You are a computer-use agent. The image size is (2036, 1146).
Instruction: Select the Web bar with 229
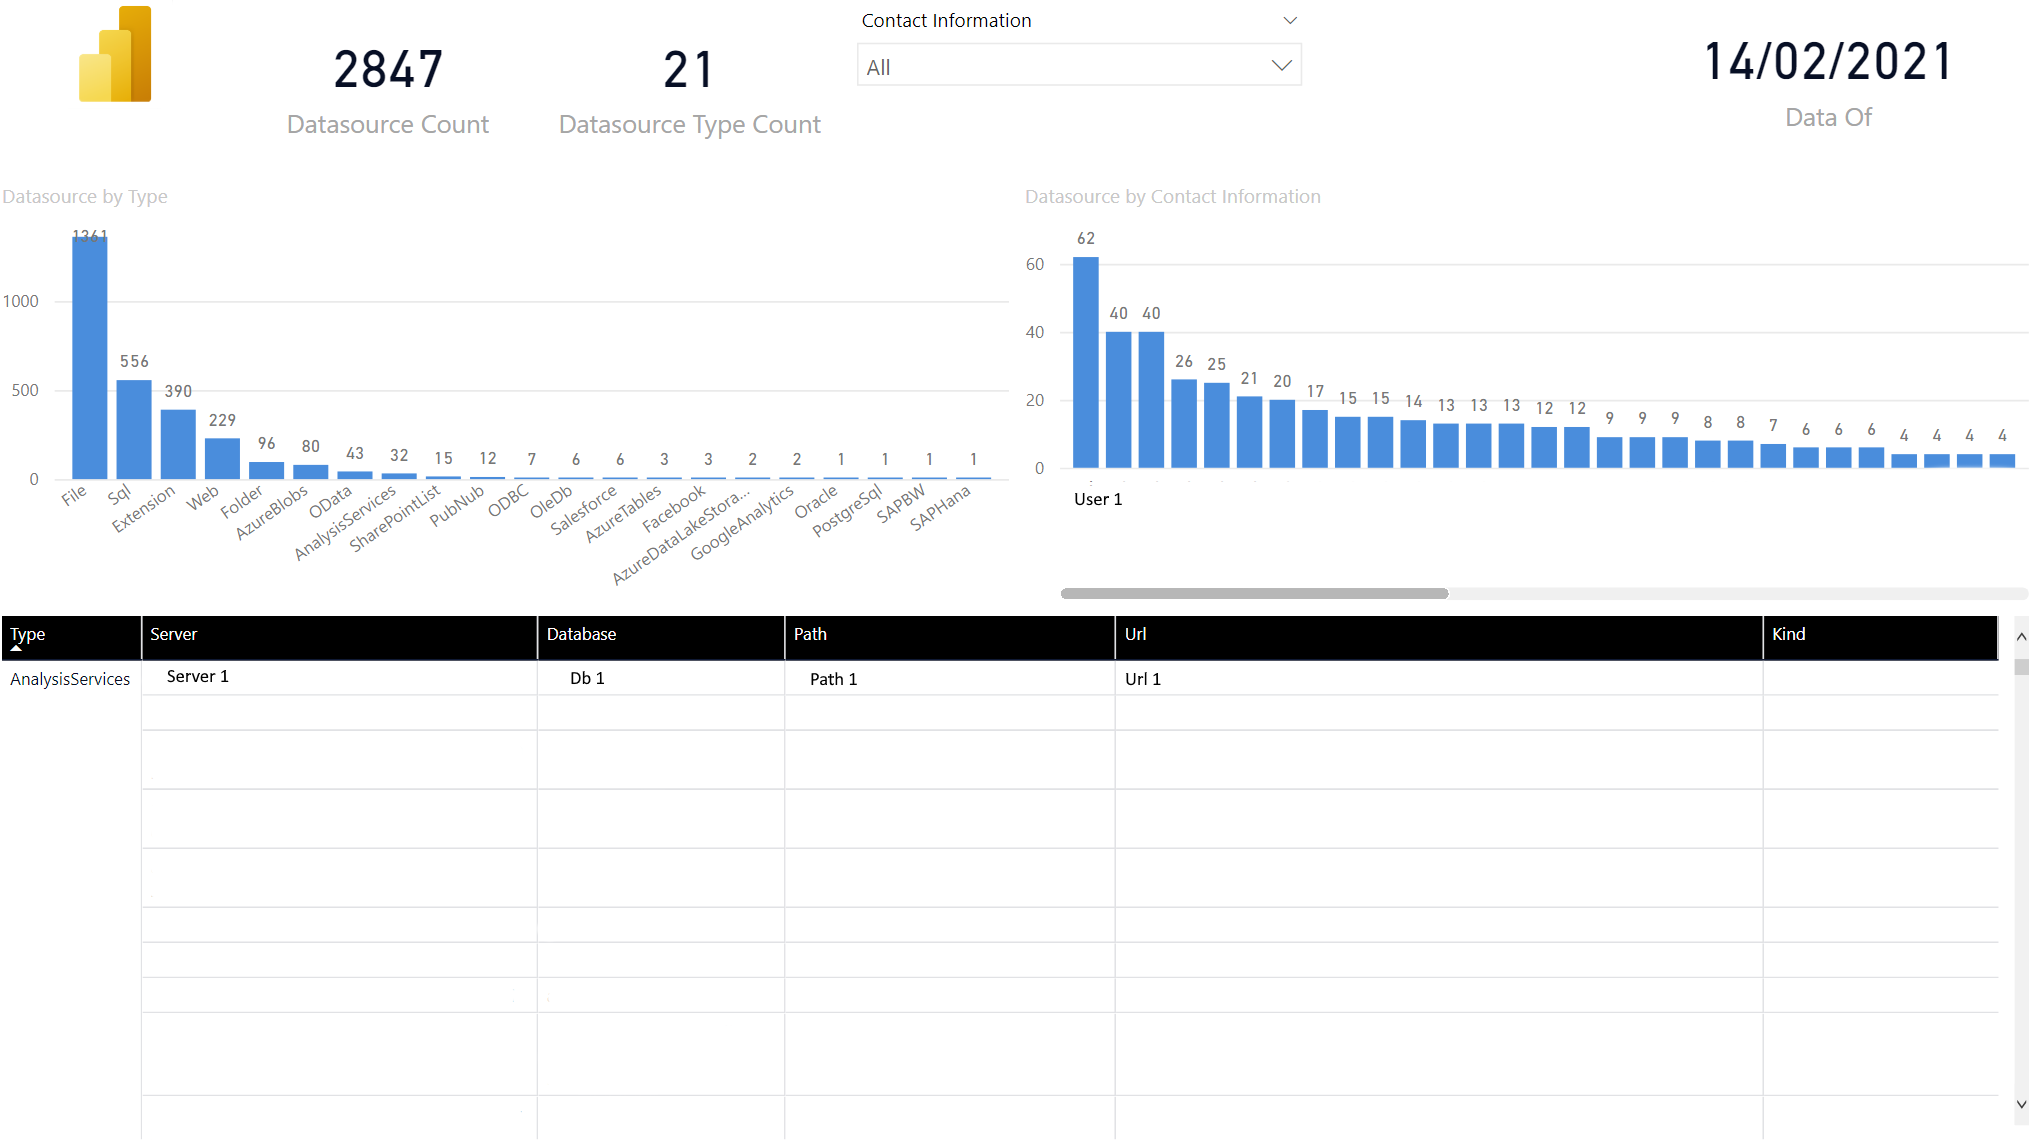tap(222, 458)
